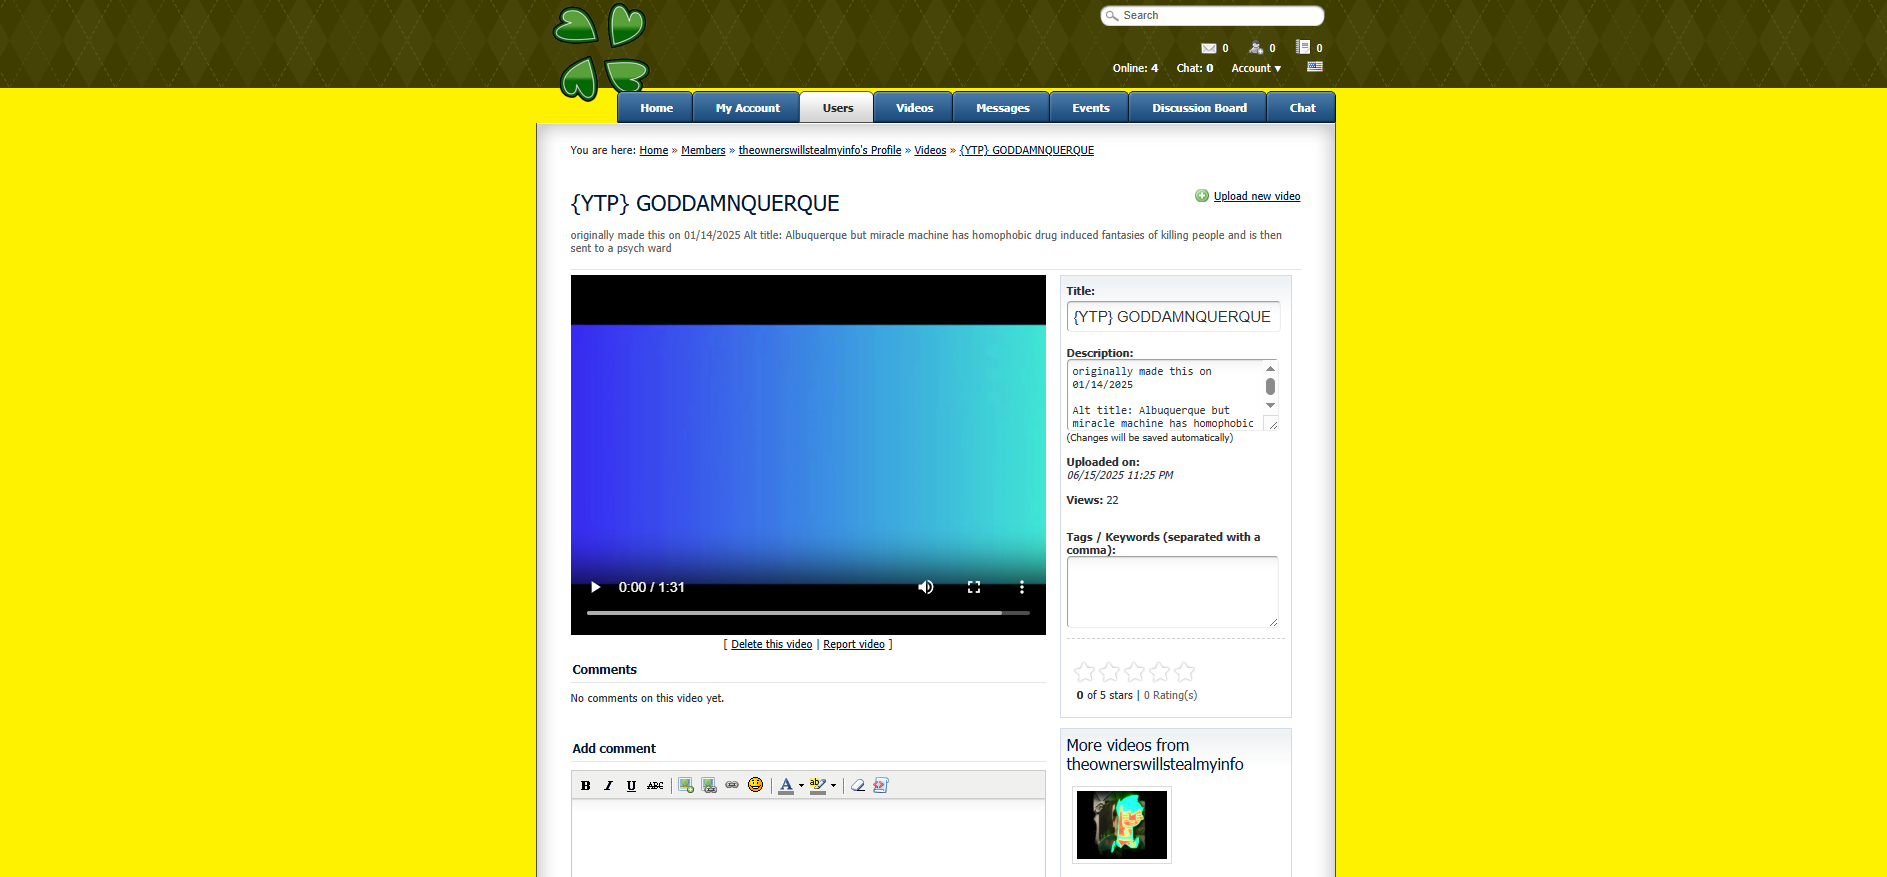Open the smiley emoticon picker
Viewport: 1887px width, 877px height.
pyautogui.click(x=756, y=785)
